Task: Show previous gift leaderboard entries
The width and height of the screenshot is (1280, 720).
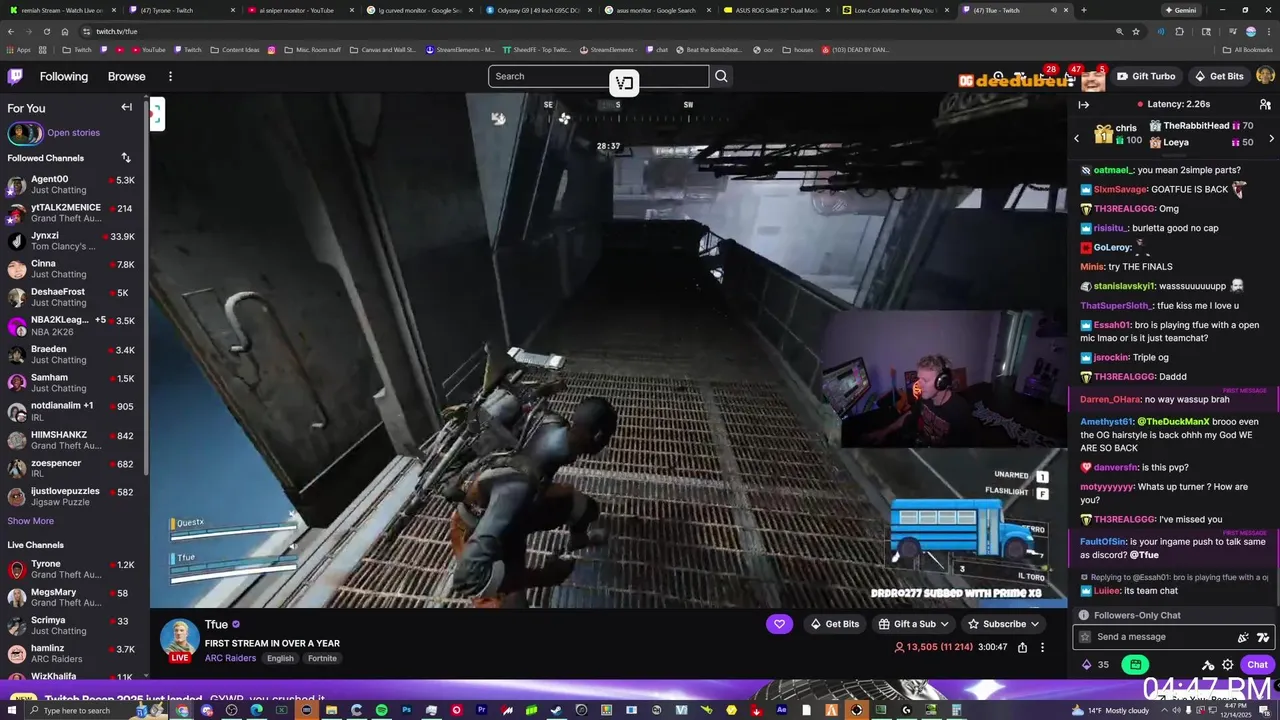Action: (1077, 138)
